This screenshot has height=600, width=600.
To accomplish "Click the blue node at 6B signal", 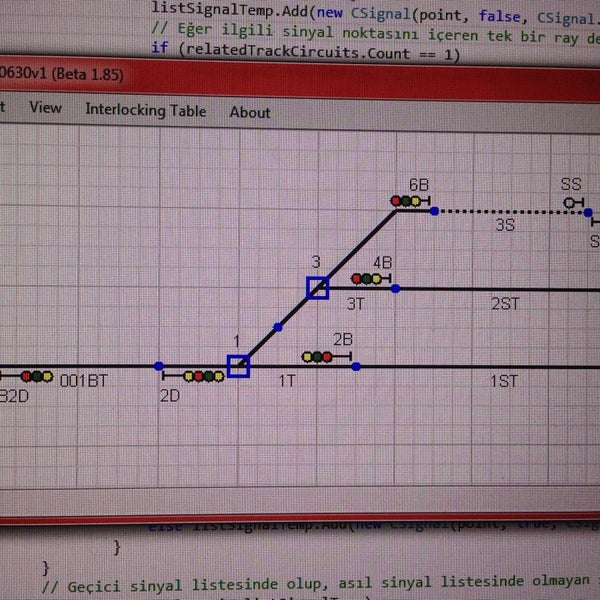I will (x=434, y=211).
